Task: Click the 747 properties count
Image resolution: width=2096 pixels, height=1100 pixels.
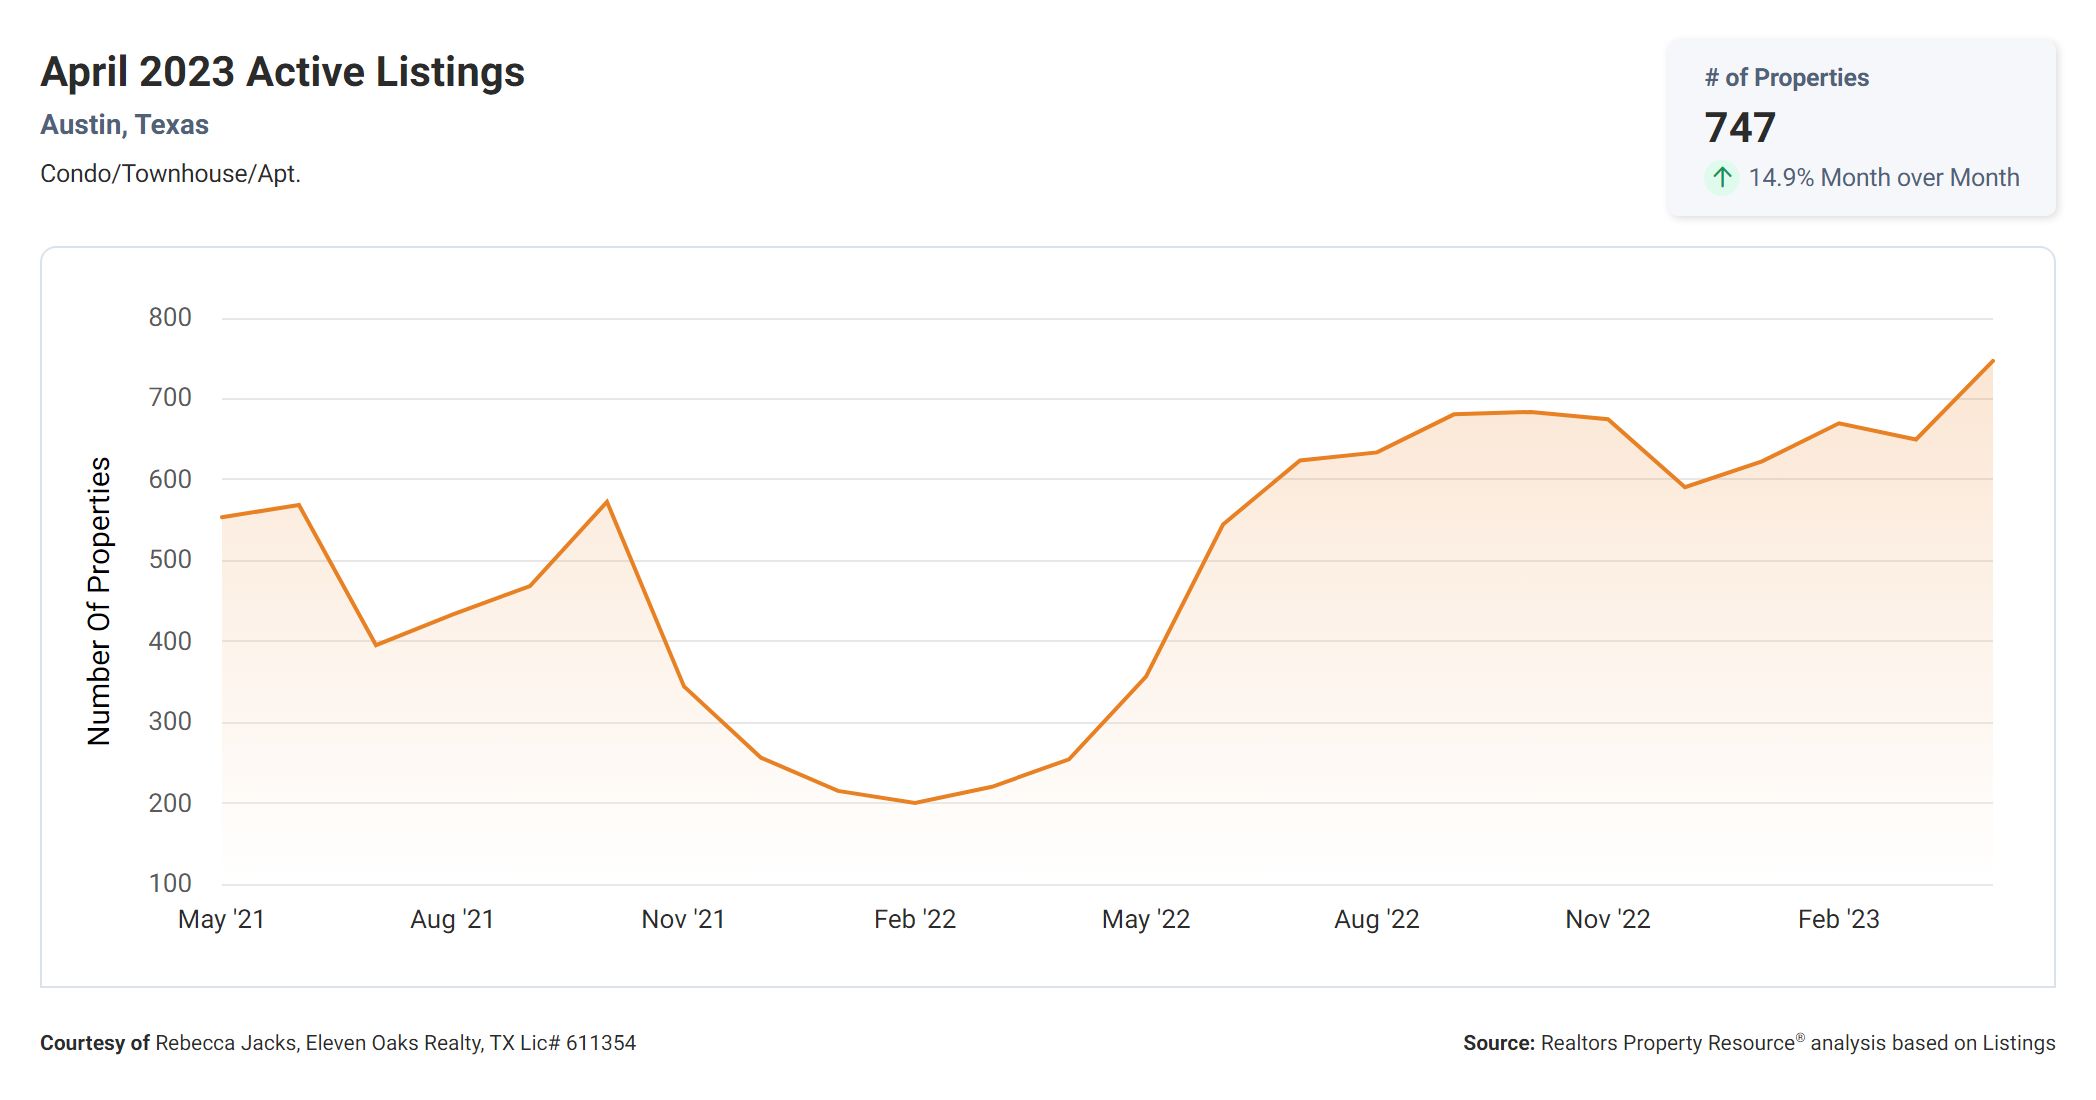Action: 1740,128
